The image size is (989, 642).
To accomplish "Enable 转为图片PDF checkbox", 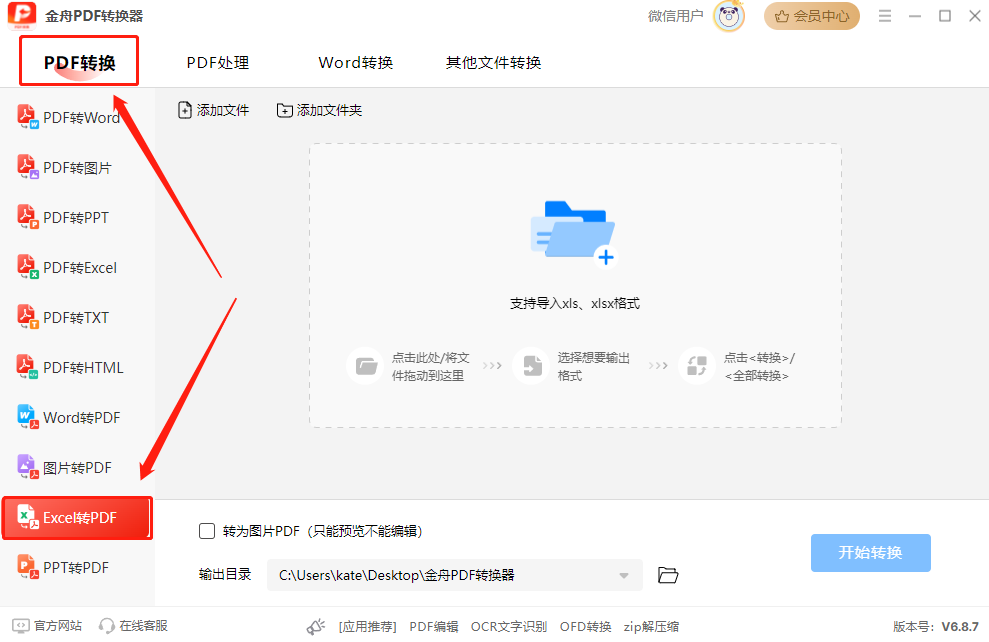I will (x=207, y=531).
